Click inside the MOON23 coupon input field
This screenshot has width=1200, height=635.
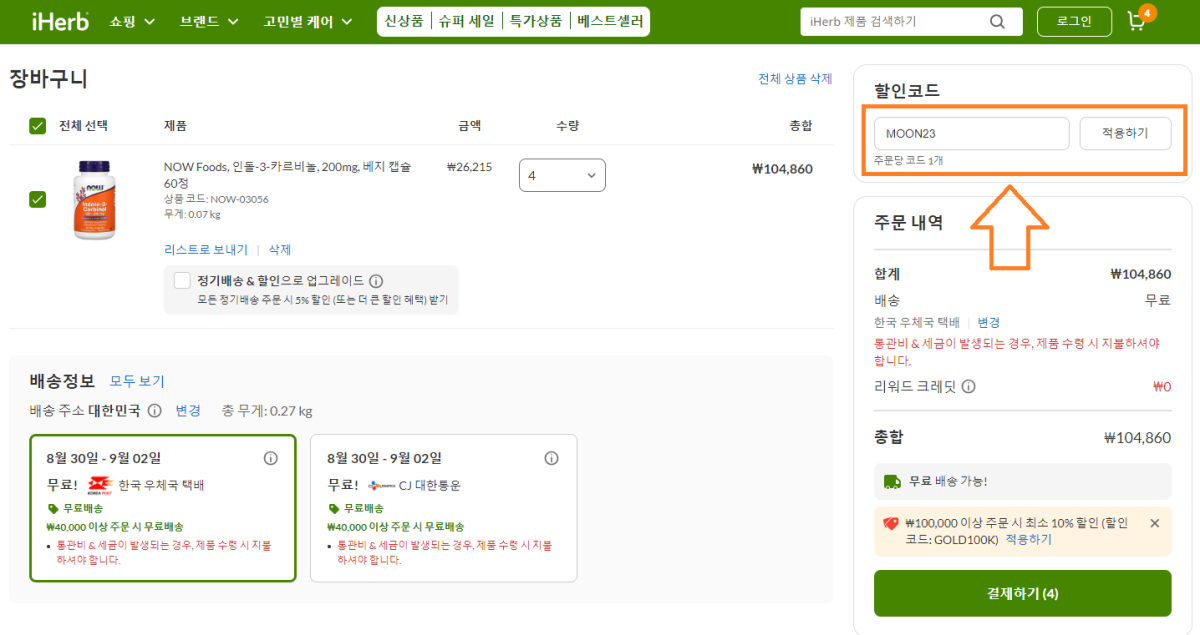[970, 132]
